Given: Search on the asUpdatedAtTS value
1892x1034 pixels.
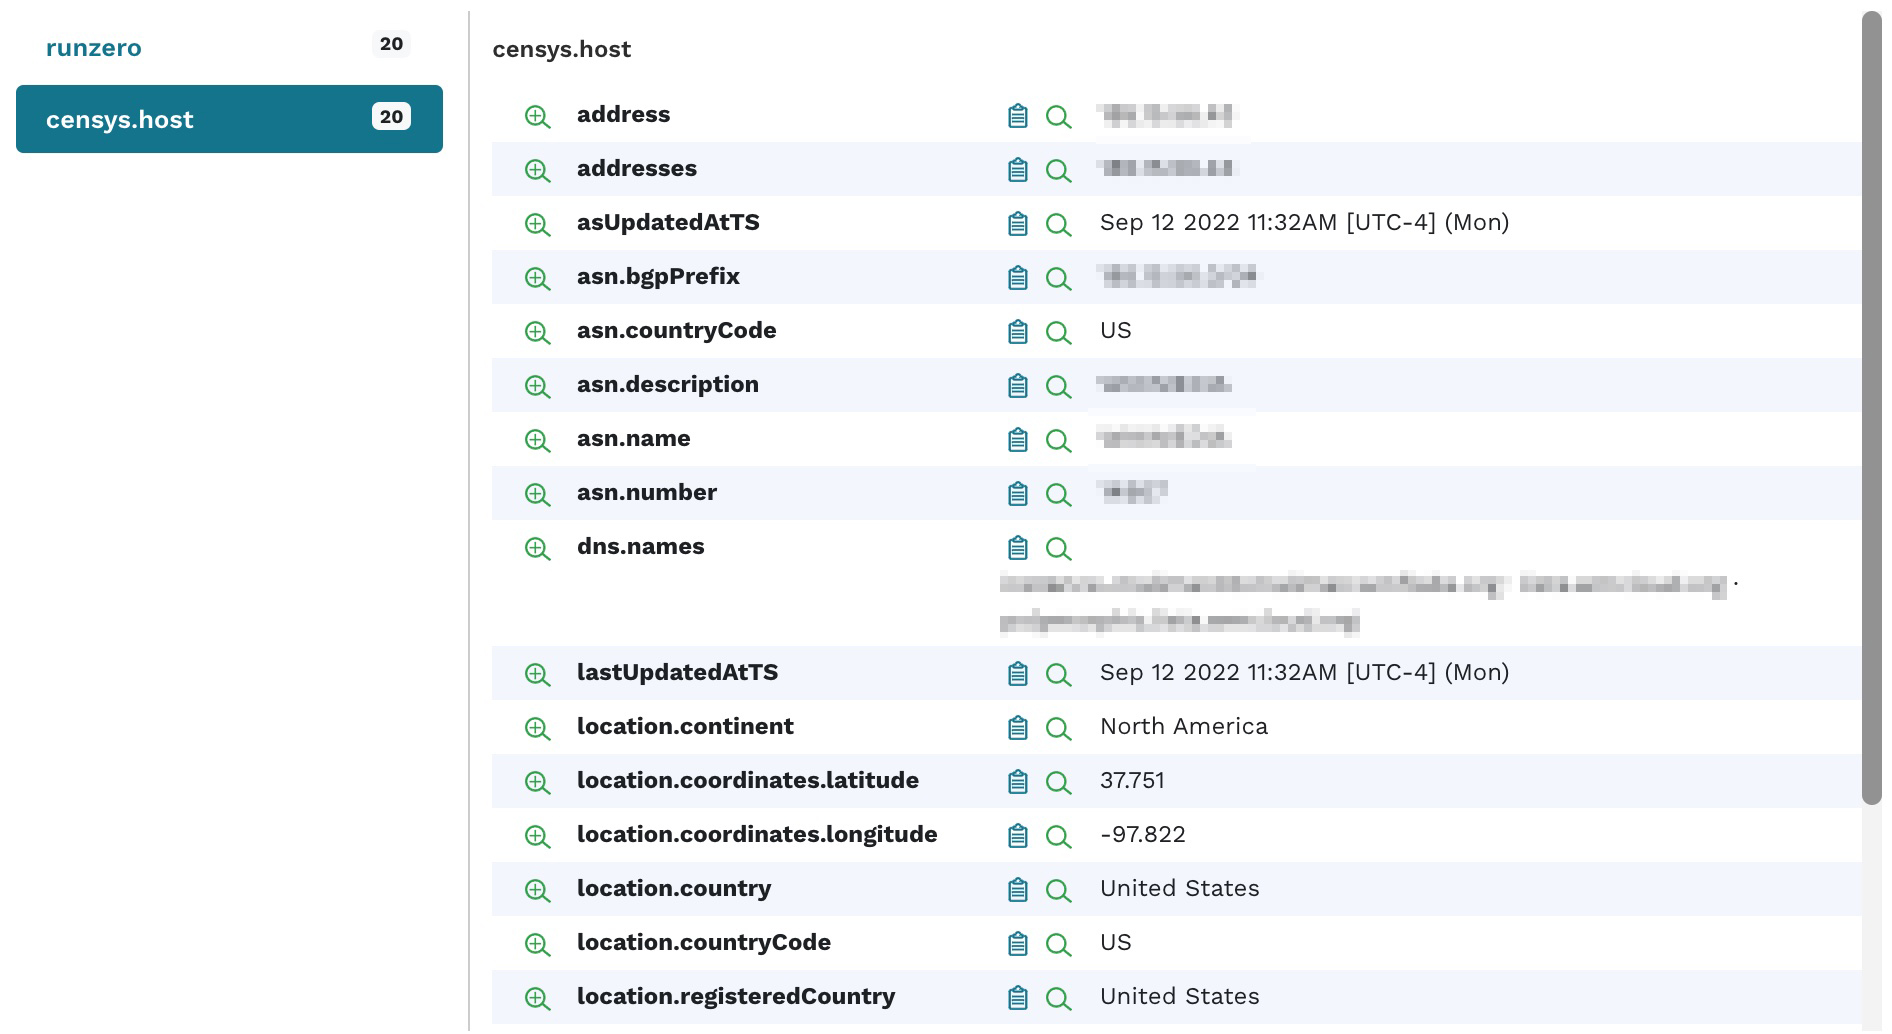Looking at the screenshot, I should [x=1059, y=224].
